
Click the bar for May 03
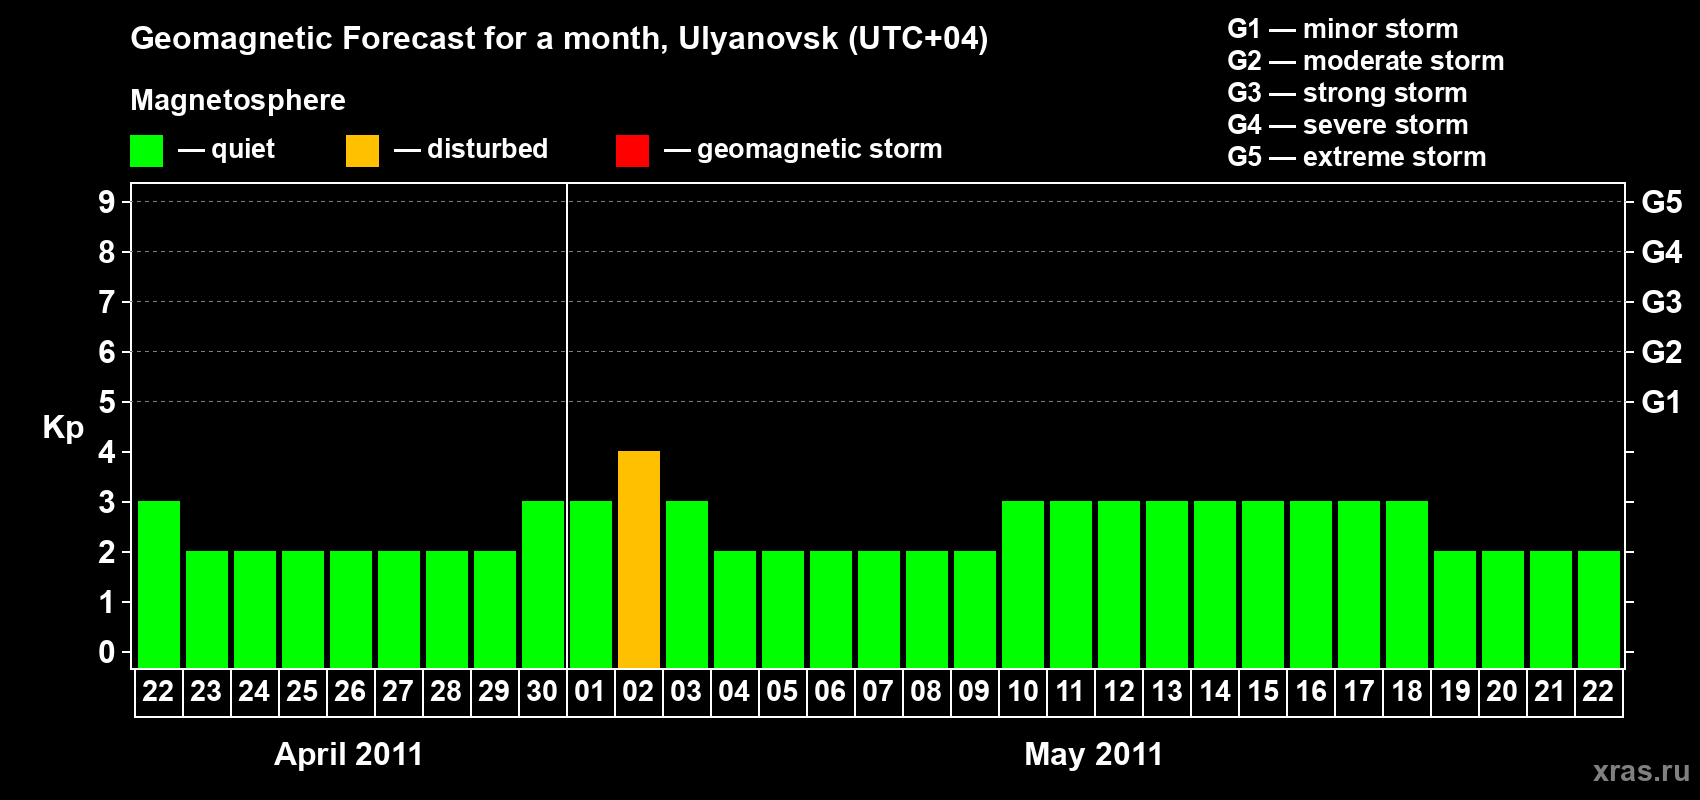point(687,584)
